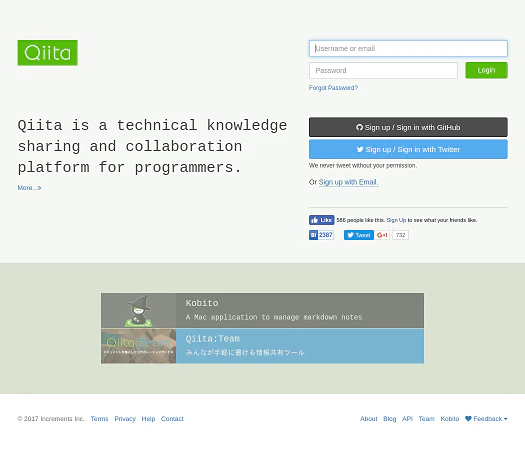This screenshot has height=467, width=525.
Task: Click Facebook Sign Up link
Action: tap(396, 220)
